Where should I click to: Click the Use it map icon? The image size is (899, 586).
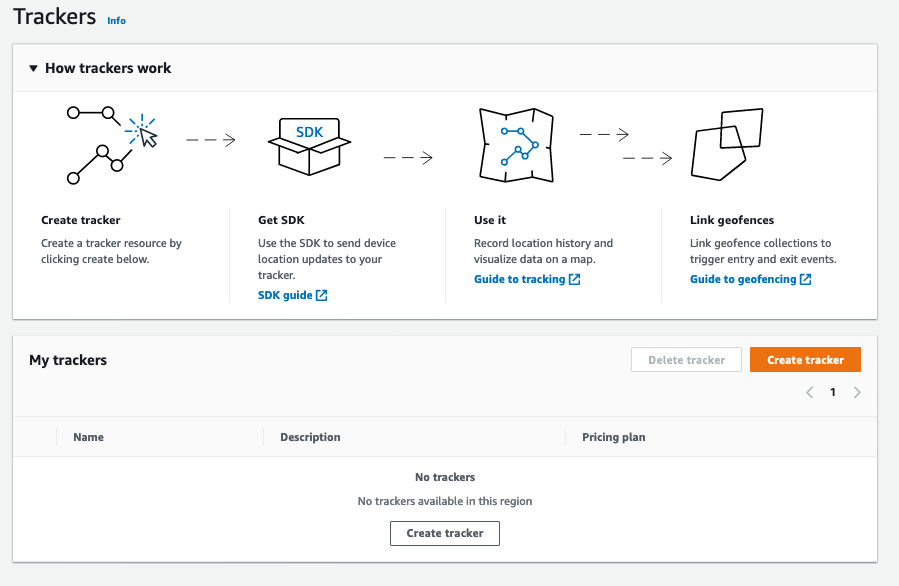coord(515,144)
